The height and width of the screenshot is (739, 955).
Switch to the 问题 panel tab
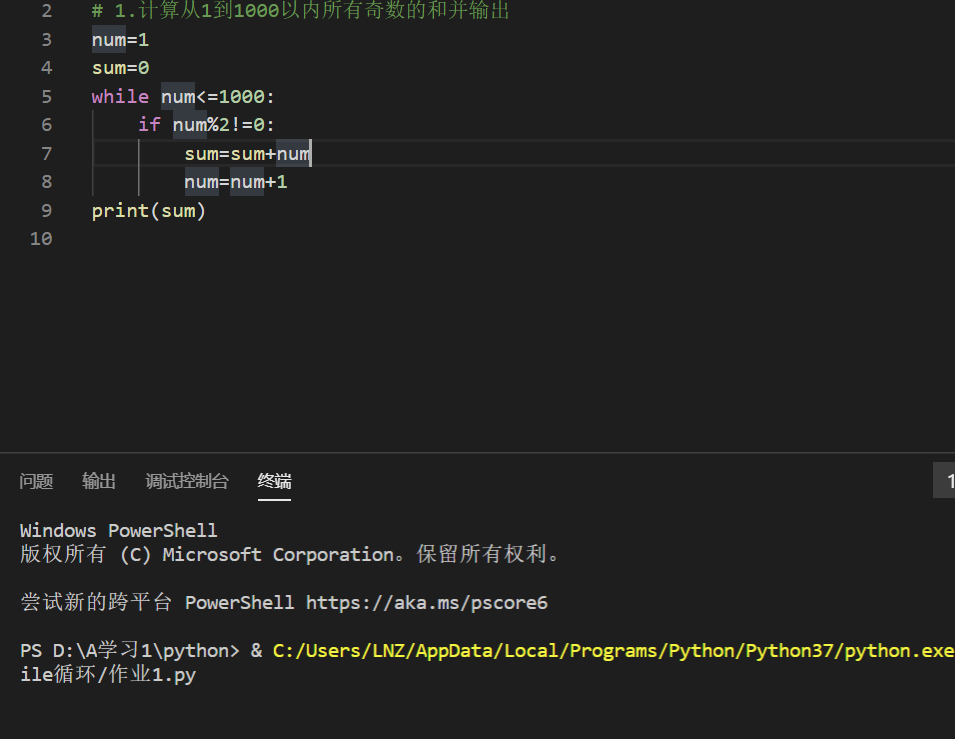(x=36, y=481)
